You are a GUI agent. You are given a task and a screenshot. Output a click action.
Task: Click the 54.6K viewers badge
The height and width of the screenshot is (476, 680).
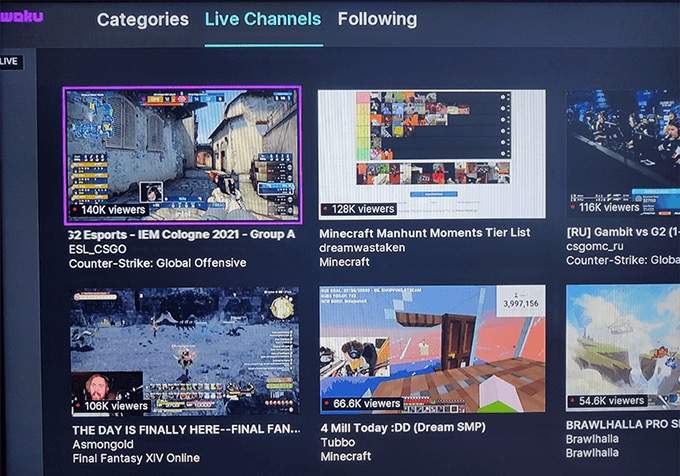606,401
